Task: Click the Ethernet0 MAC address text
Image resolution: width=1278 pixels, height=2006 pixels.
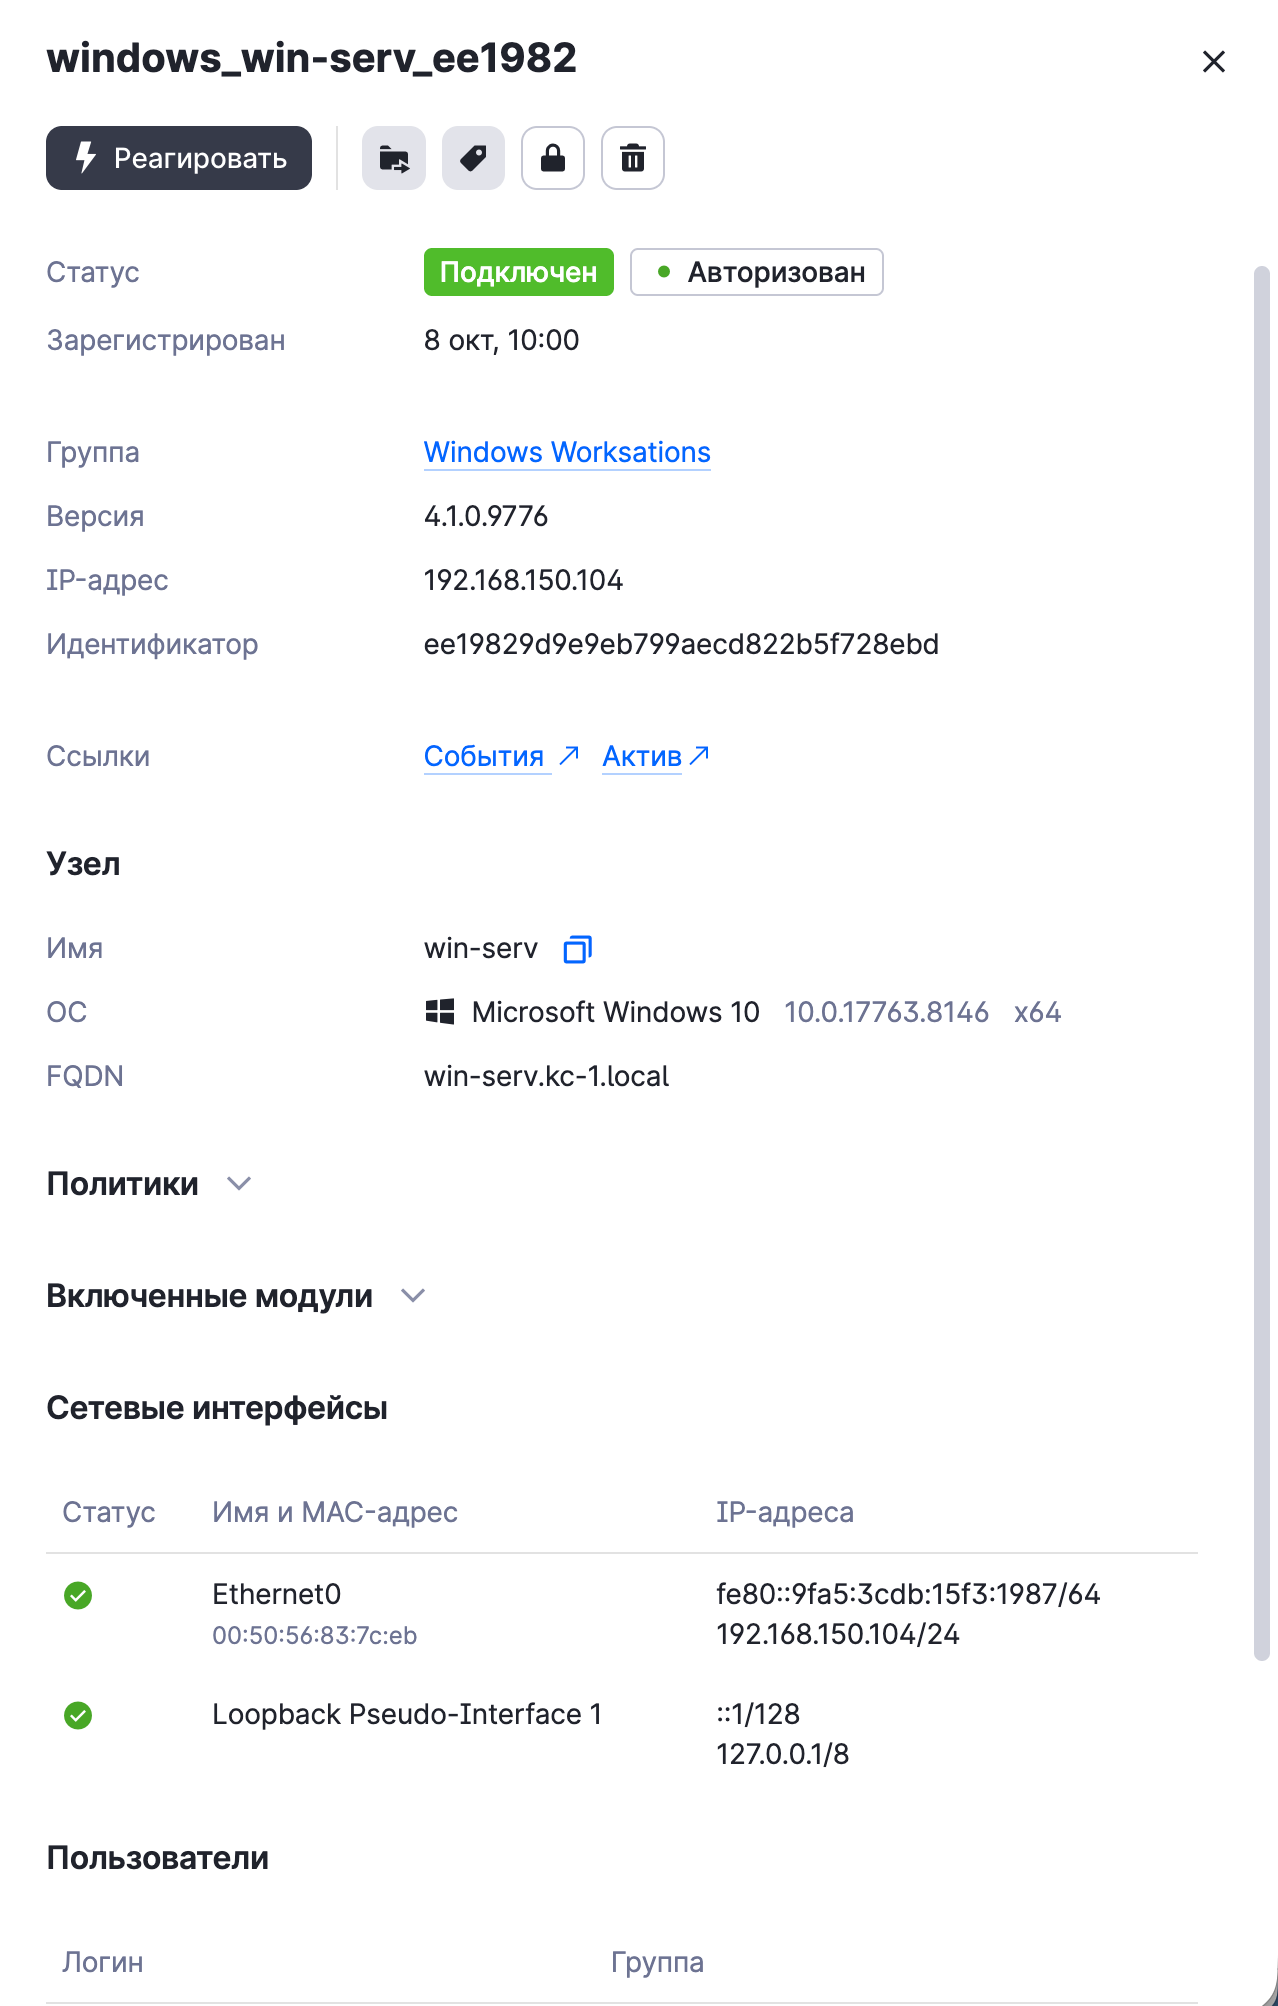Action: pyautogui.click(x=314, y=1635)
